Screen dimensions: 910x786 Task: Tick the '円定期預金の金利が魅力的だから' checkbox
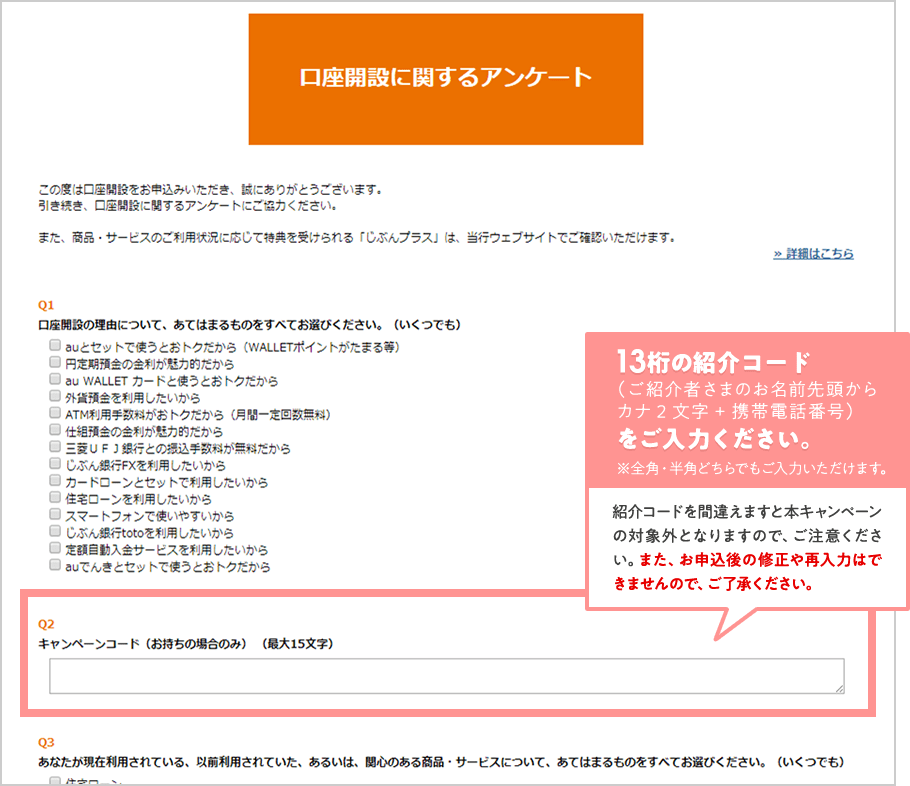(x=56, y=363)
